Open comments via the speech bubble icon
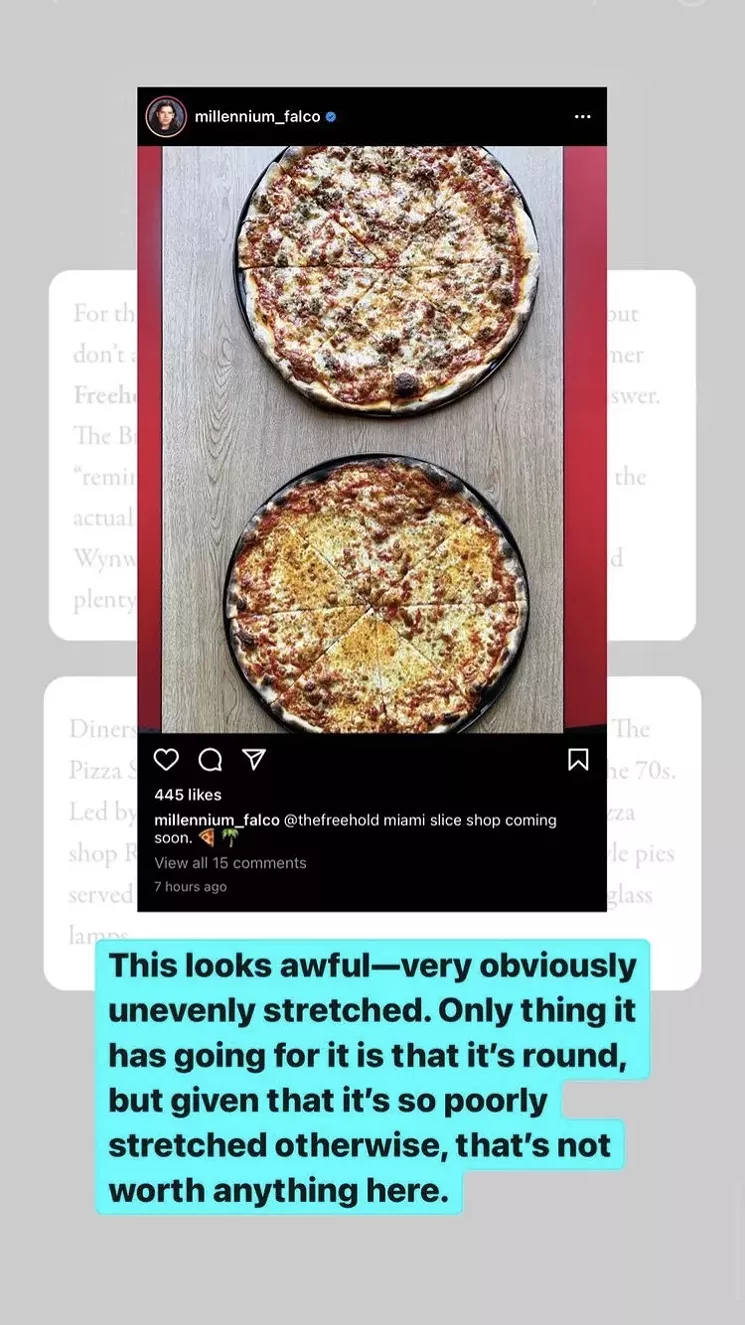 click(x=210, y=760)
